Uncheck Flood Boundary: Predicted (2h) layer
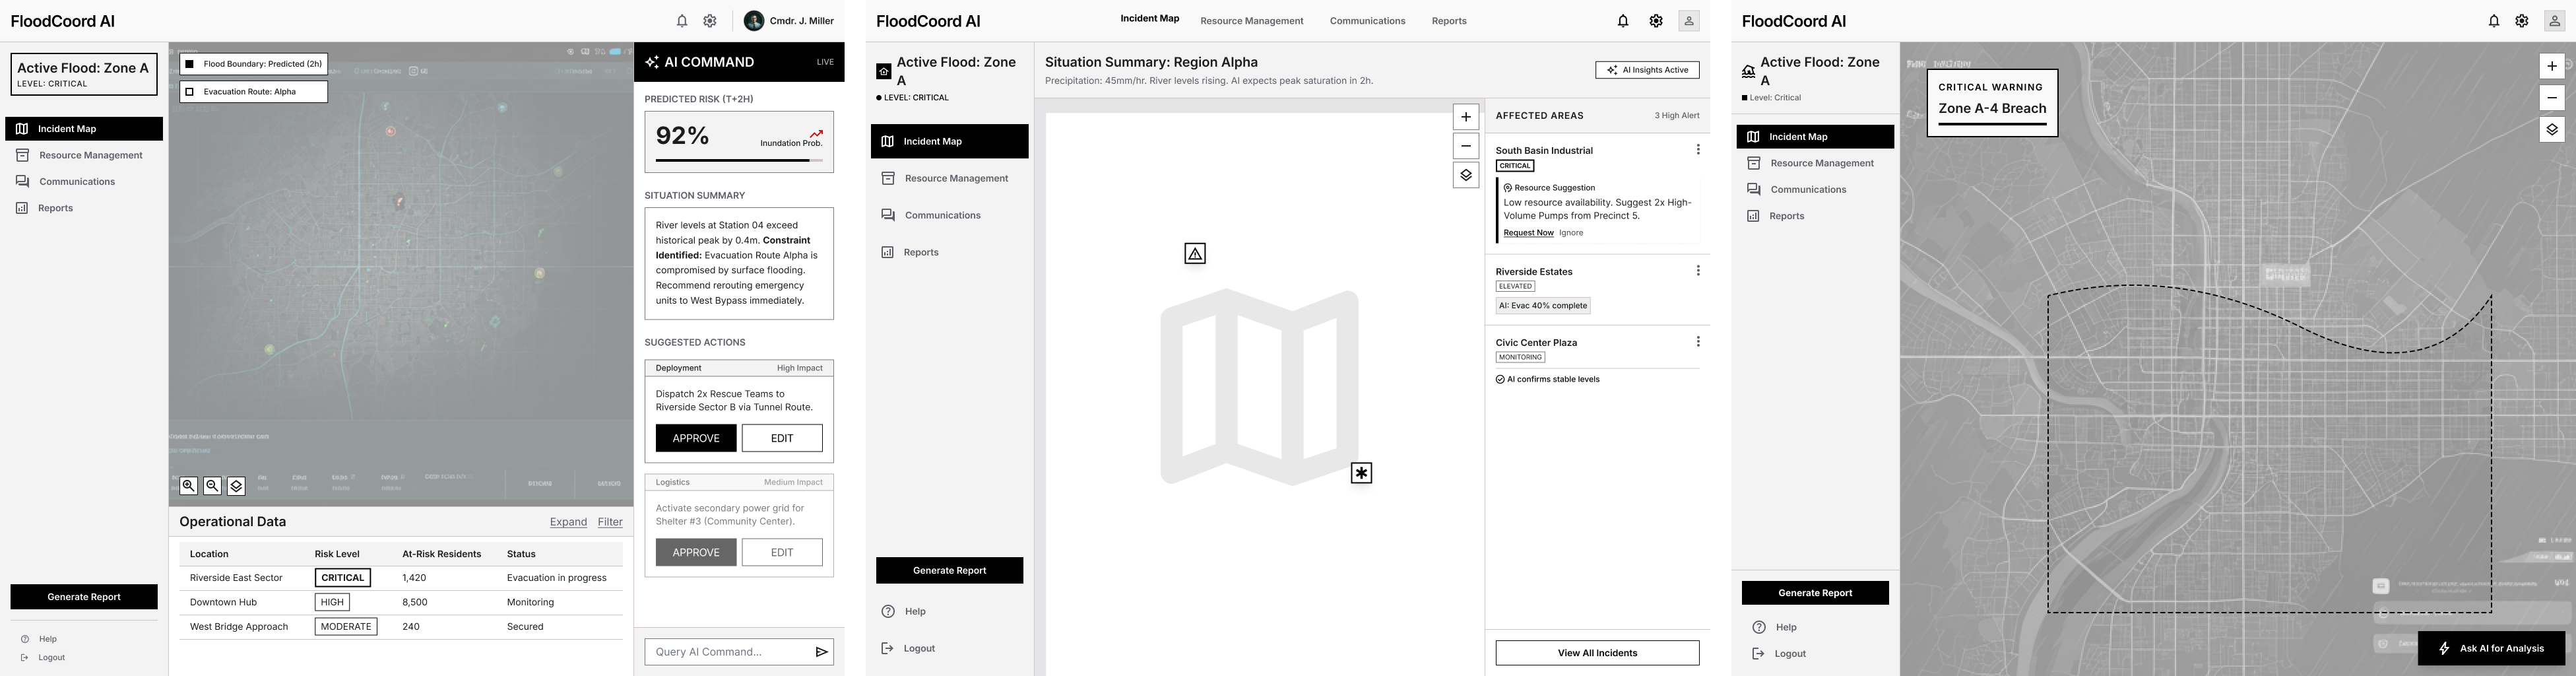Viewport: 2576px width, 676px height. [x=190, y=64]
